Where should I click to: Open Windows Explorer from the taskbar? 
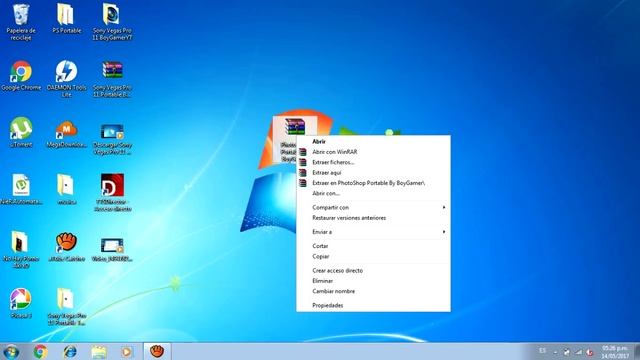click(99, 351)
